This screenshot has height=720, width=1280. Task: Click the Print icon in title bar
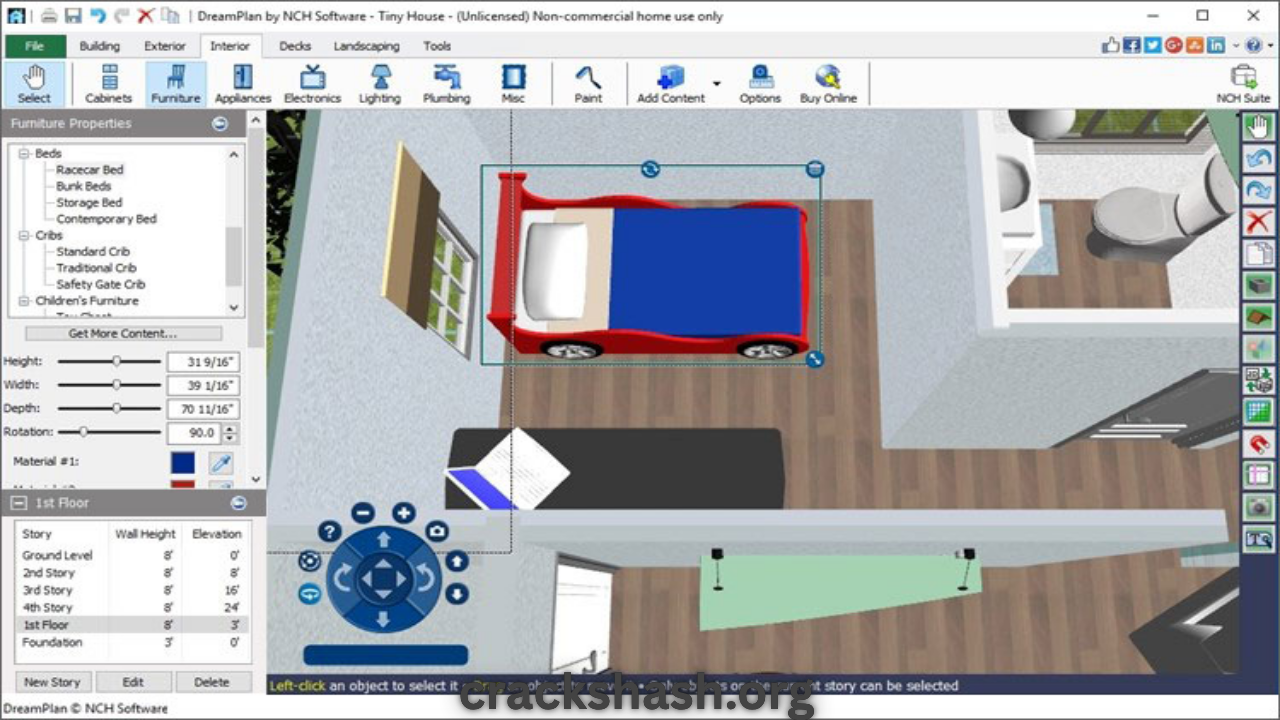tap(49, 16)
